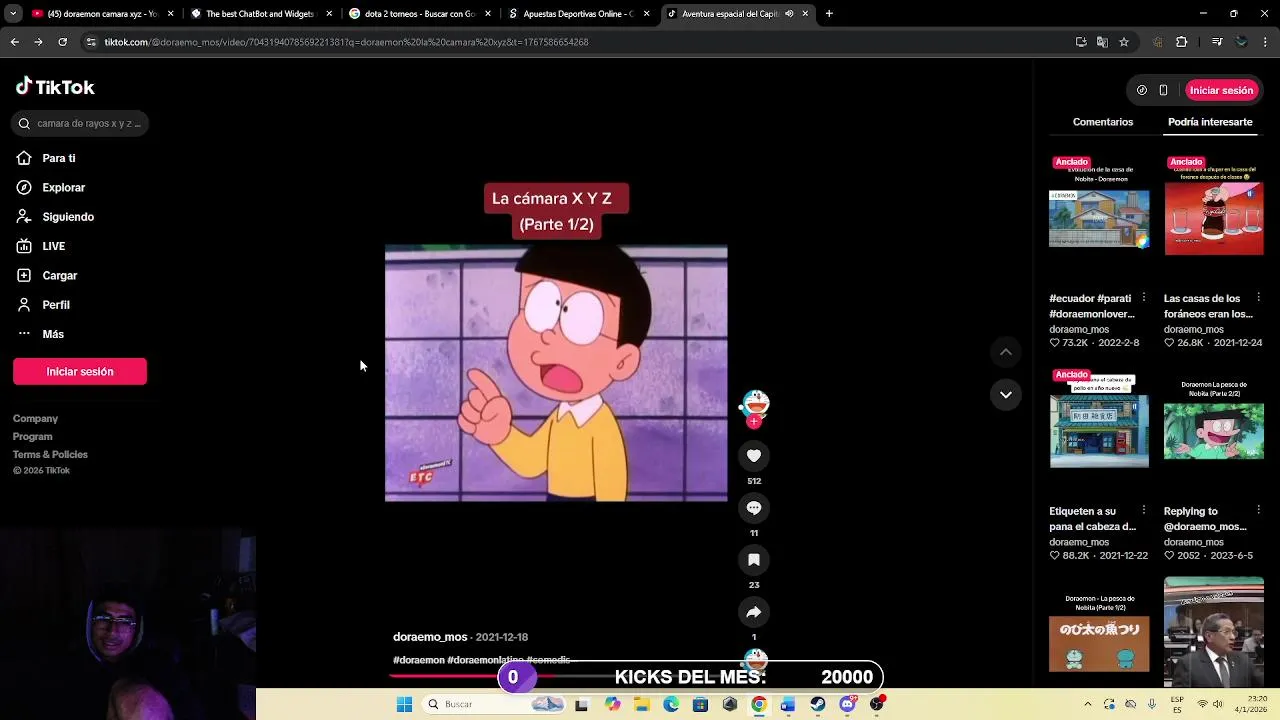The width and height of the screenshot is (1280, 720).
Task: Click the #doraemon hashtag
Action: click(419, 660)
